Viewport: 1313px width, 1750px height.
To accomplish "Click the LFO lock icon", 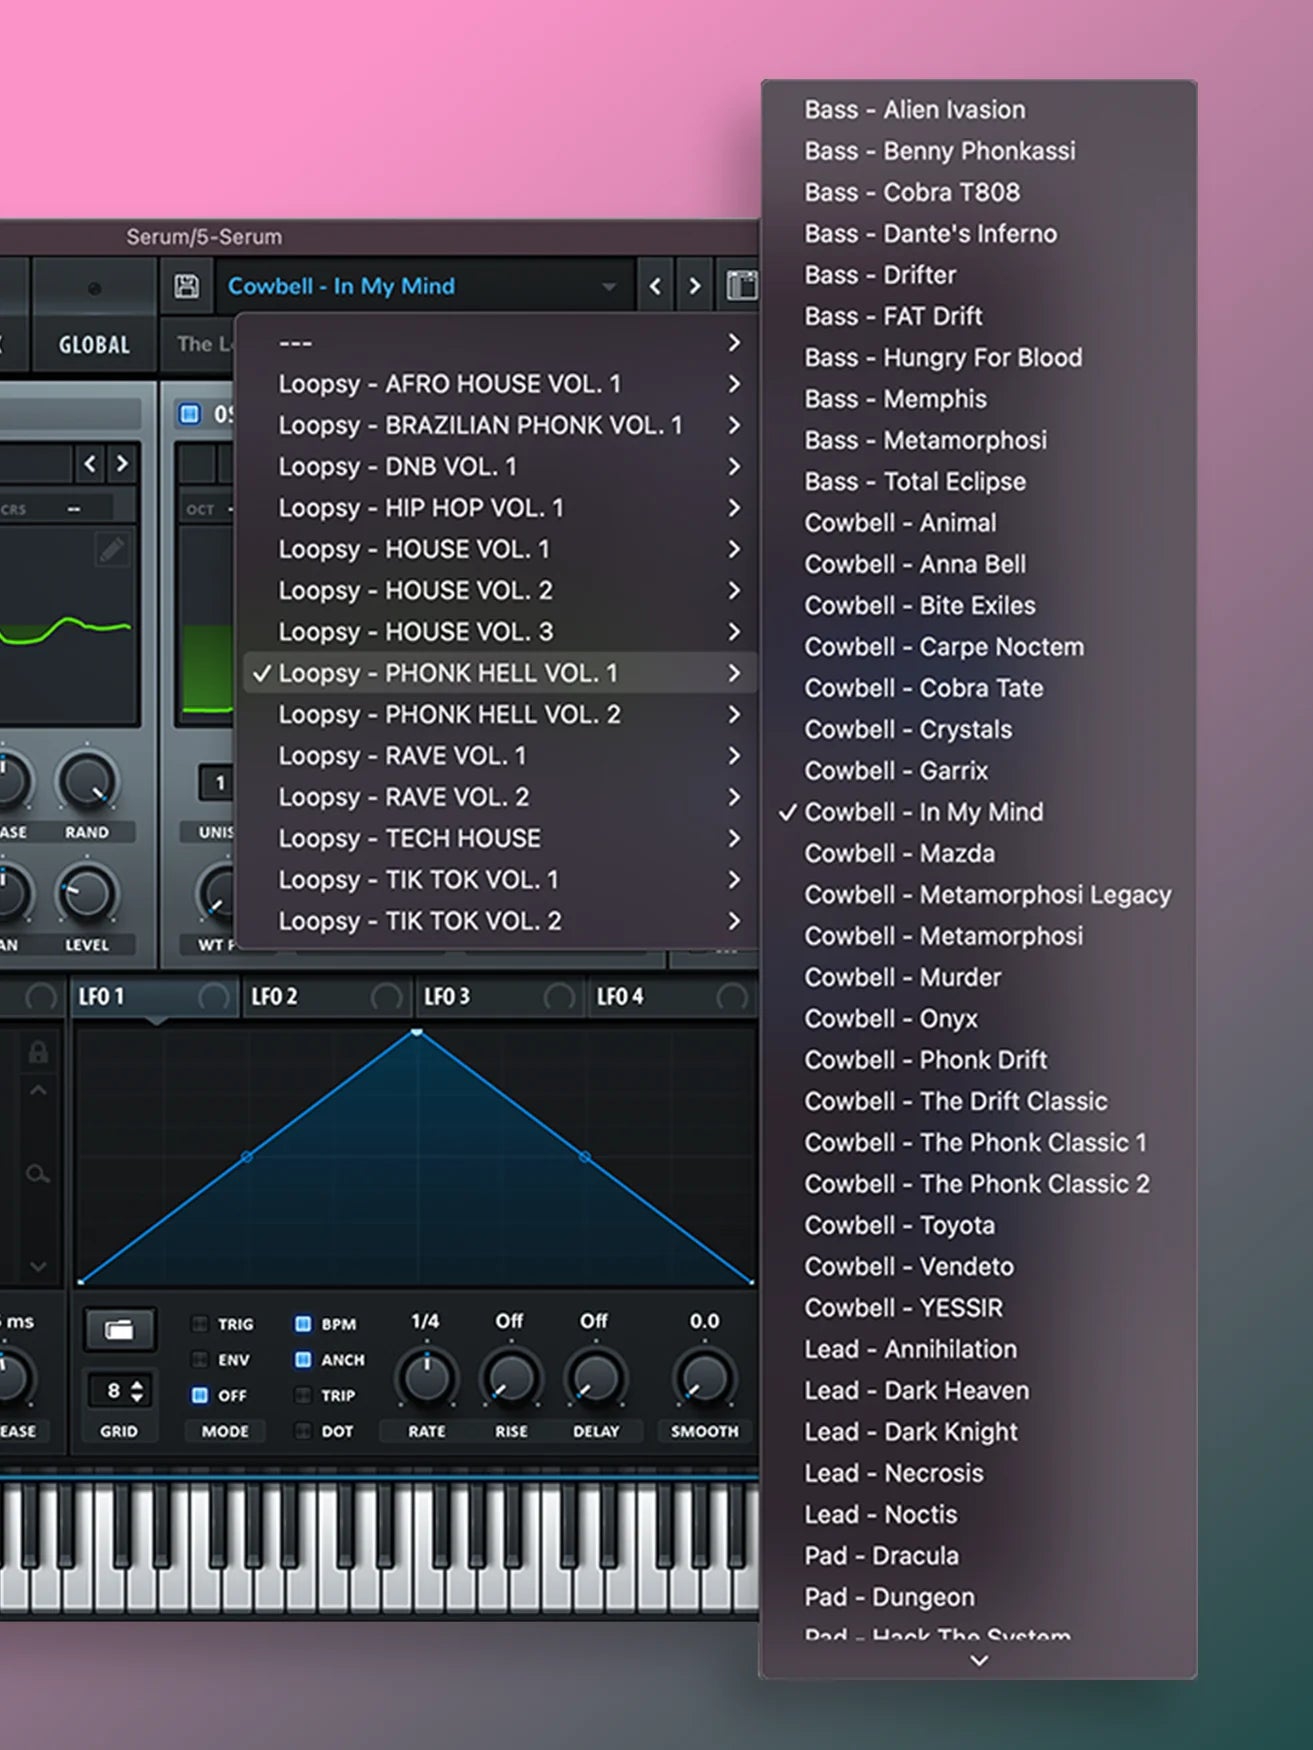I will click(x=38, y=1053).
